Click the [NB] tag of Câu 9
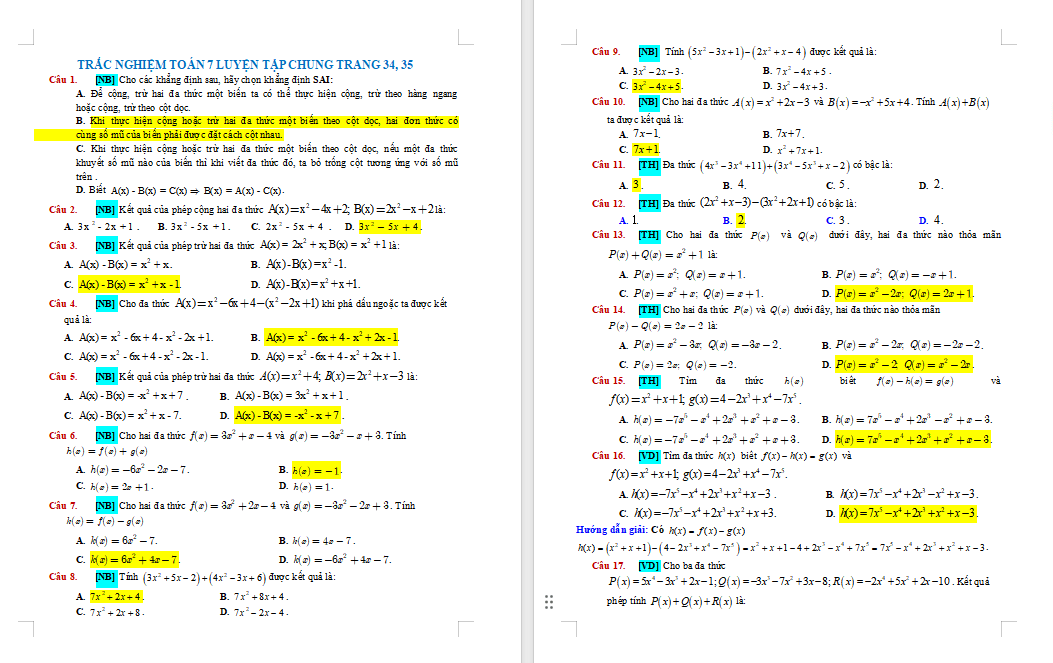1053x663 pixels. click(648, 52)
